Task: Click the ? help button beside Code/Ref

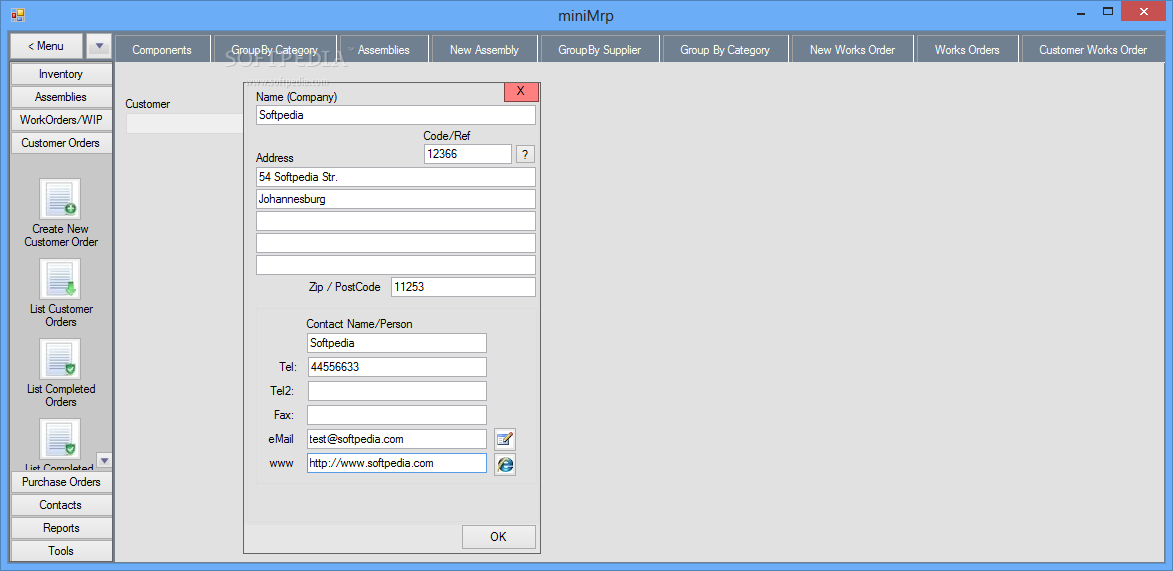Action: (x=526, y=154)
